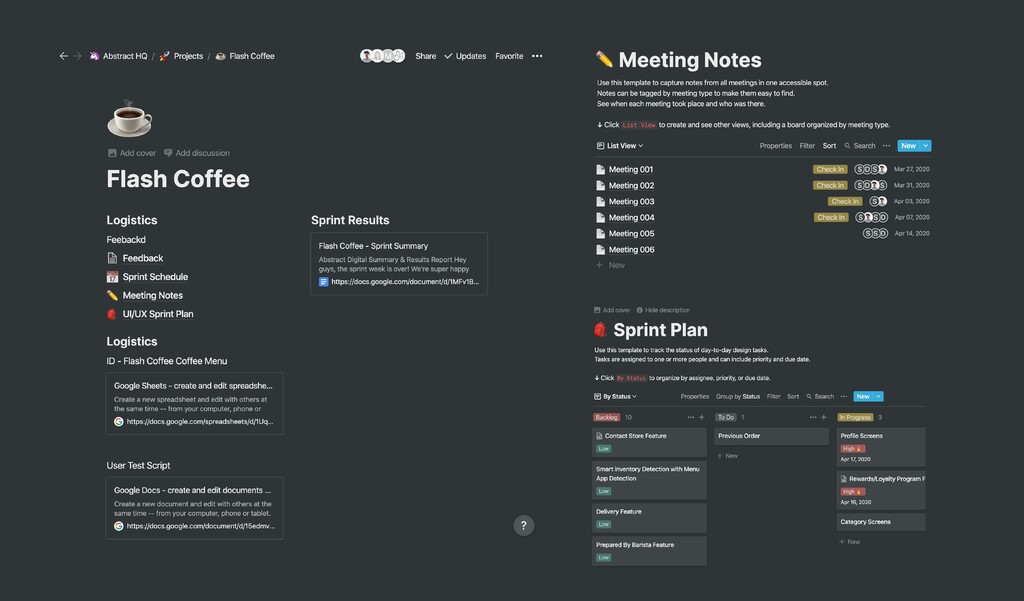Open Meeting 003 row

click(x=763, y=201)
